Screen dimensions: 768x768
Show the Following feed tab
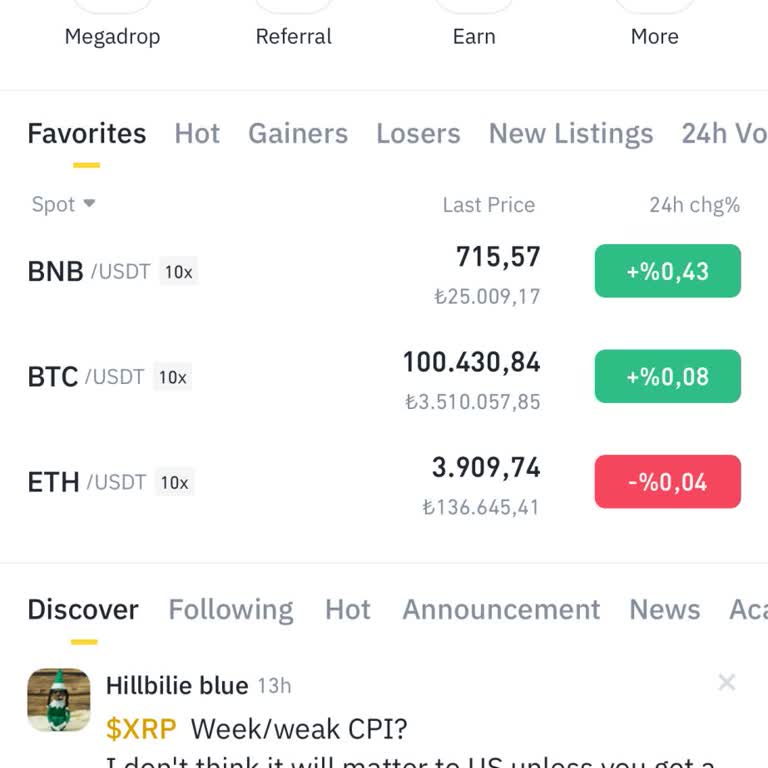click(x=231, y=610)
